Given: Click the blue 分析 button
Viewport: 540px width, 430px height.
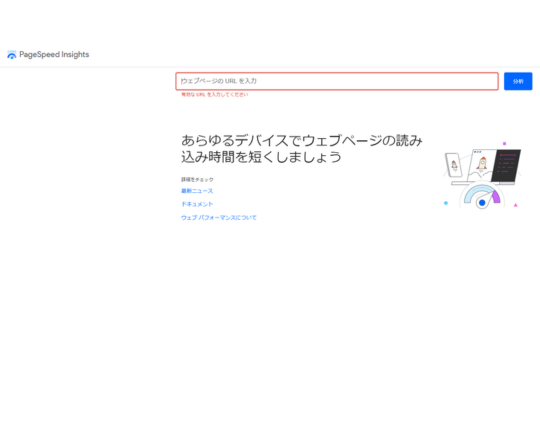Looking at the screenshot, I should point(518,81).
